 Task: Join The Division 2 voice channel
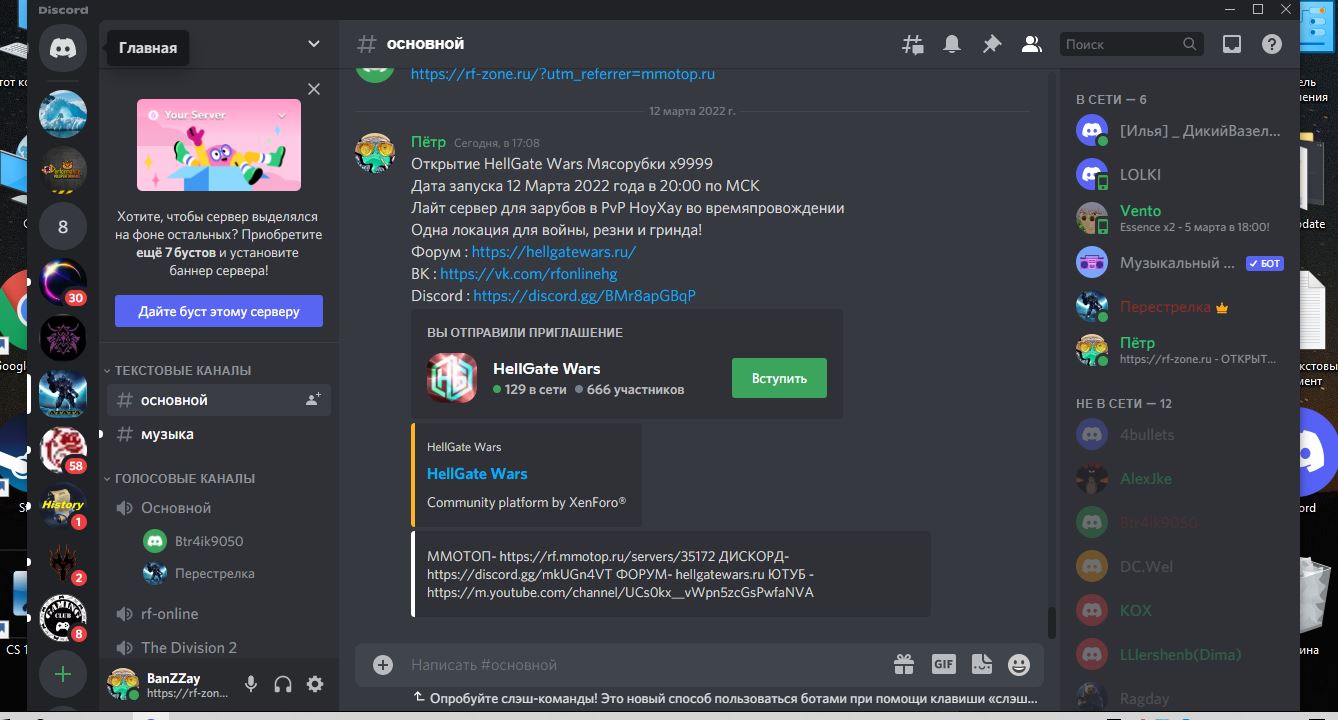pyautogui.click(x=219, y=647)
